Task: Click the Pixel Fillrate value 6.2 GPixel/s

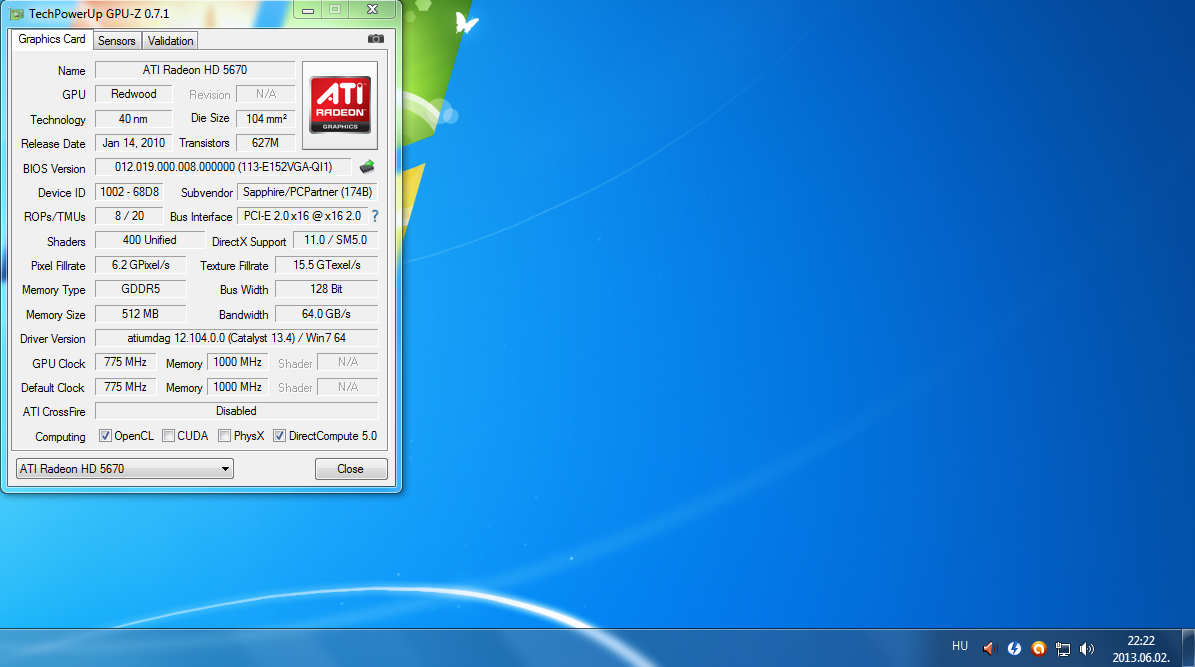Action: [141, 265]
